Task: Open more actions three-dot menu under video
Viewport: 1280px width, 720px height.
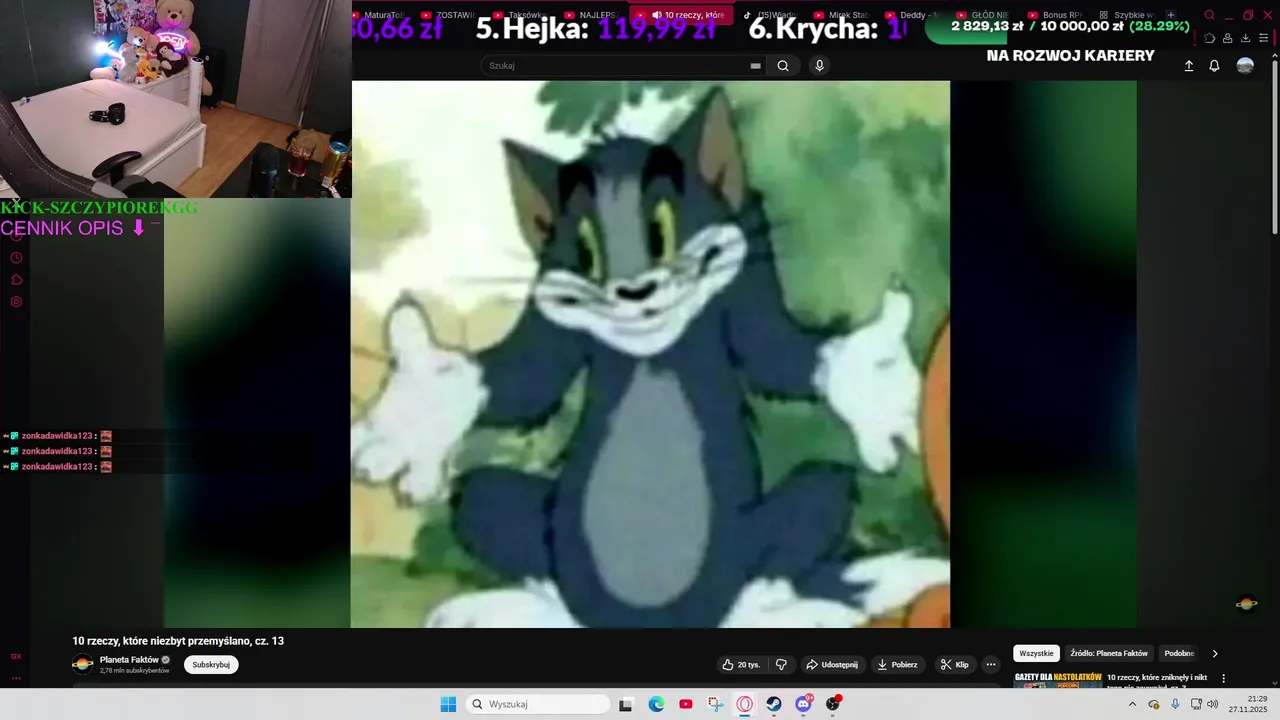Action: tap(991, 664)
